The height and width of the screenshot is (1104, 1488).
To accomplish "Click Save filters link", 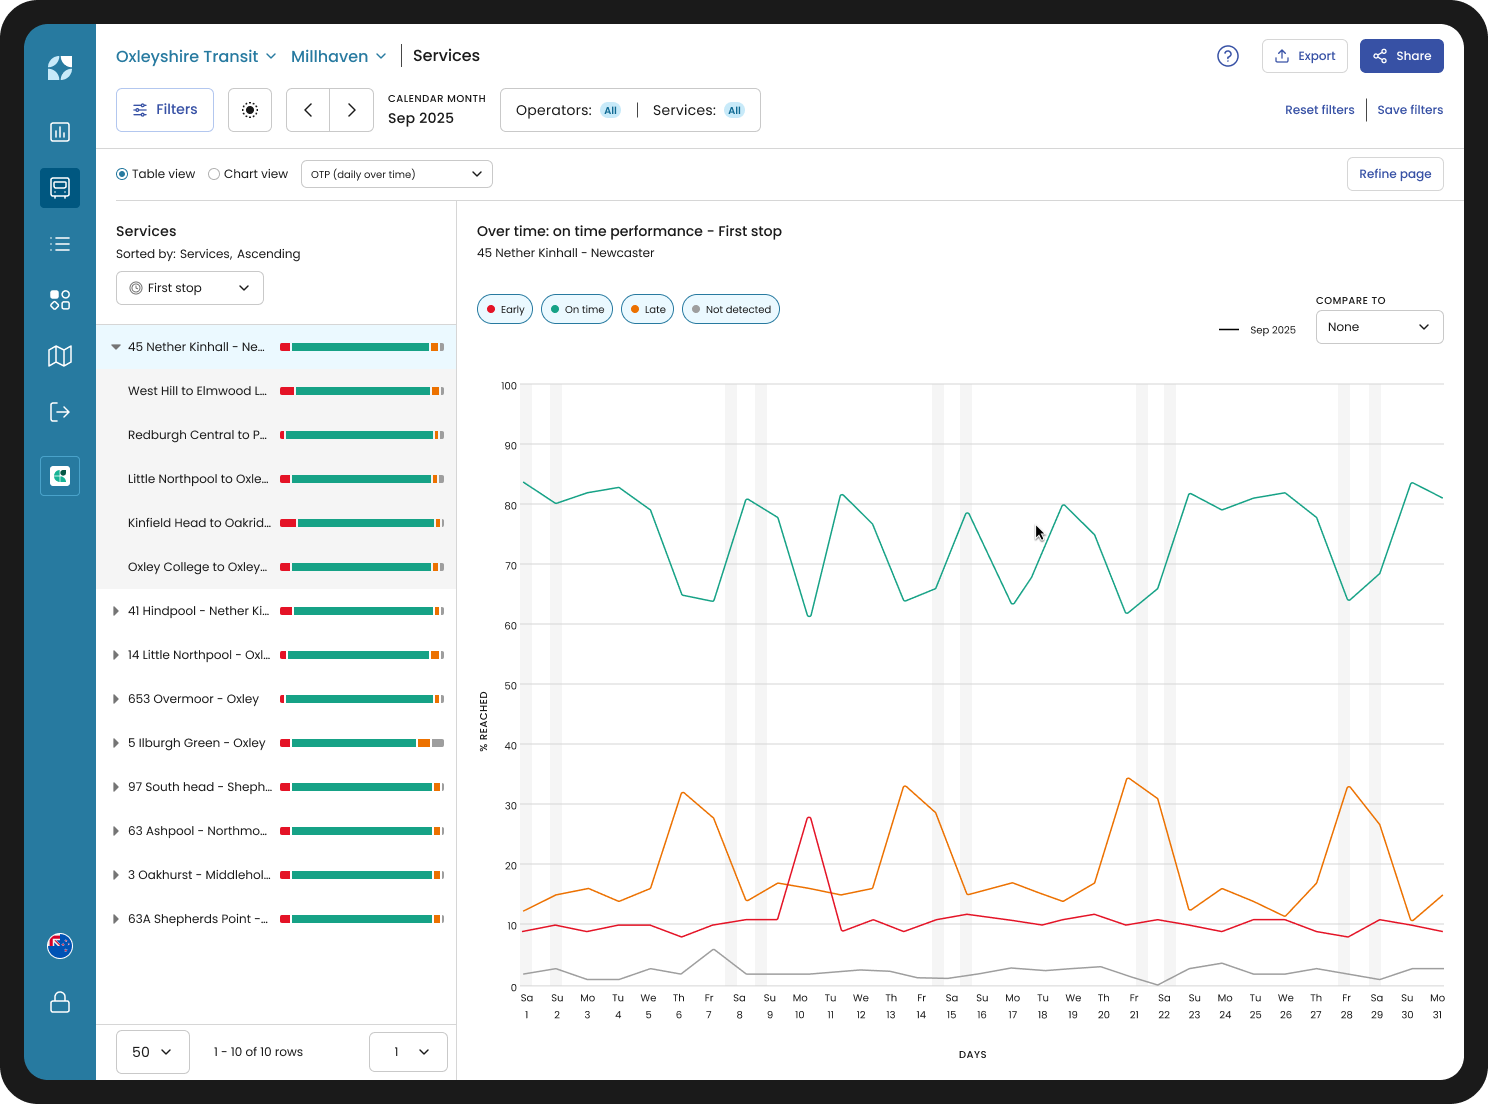I will point(1410,110).
